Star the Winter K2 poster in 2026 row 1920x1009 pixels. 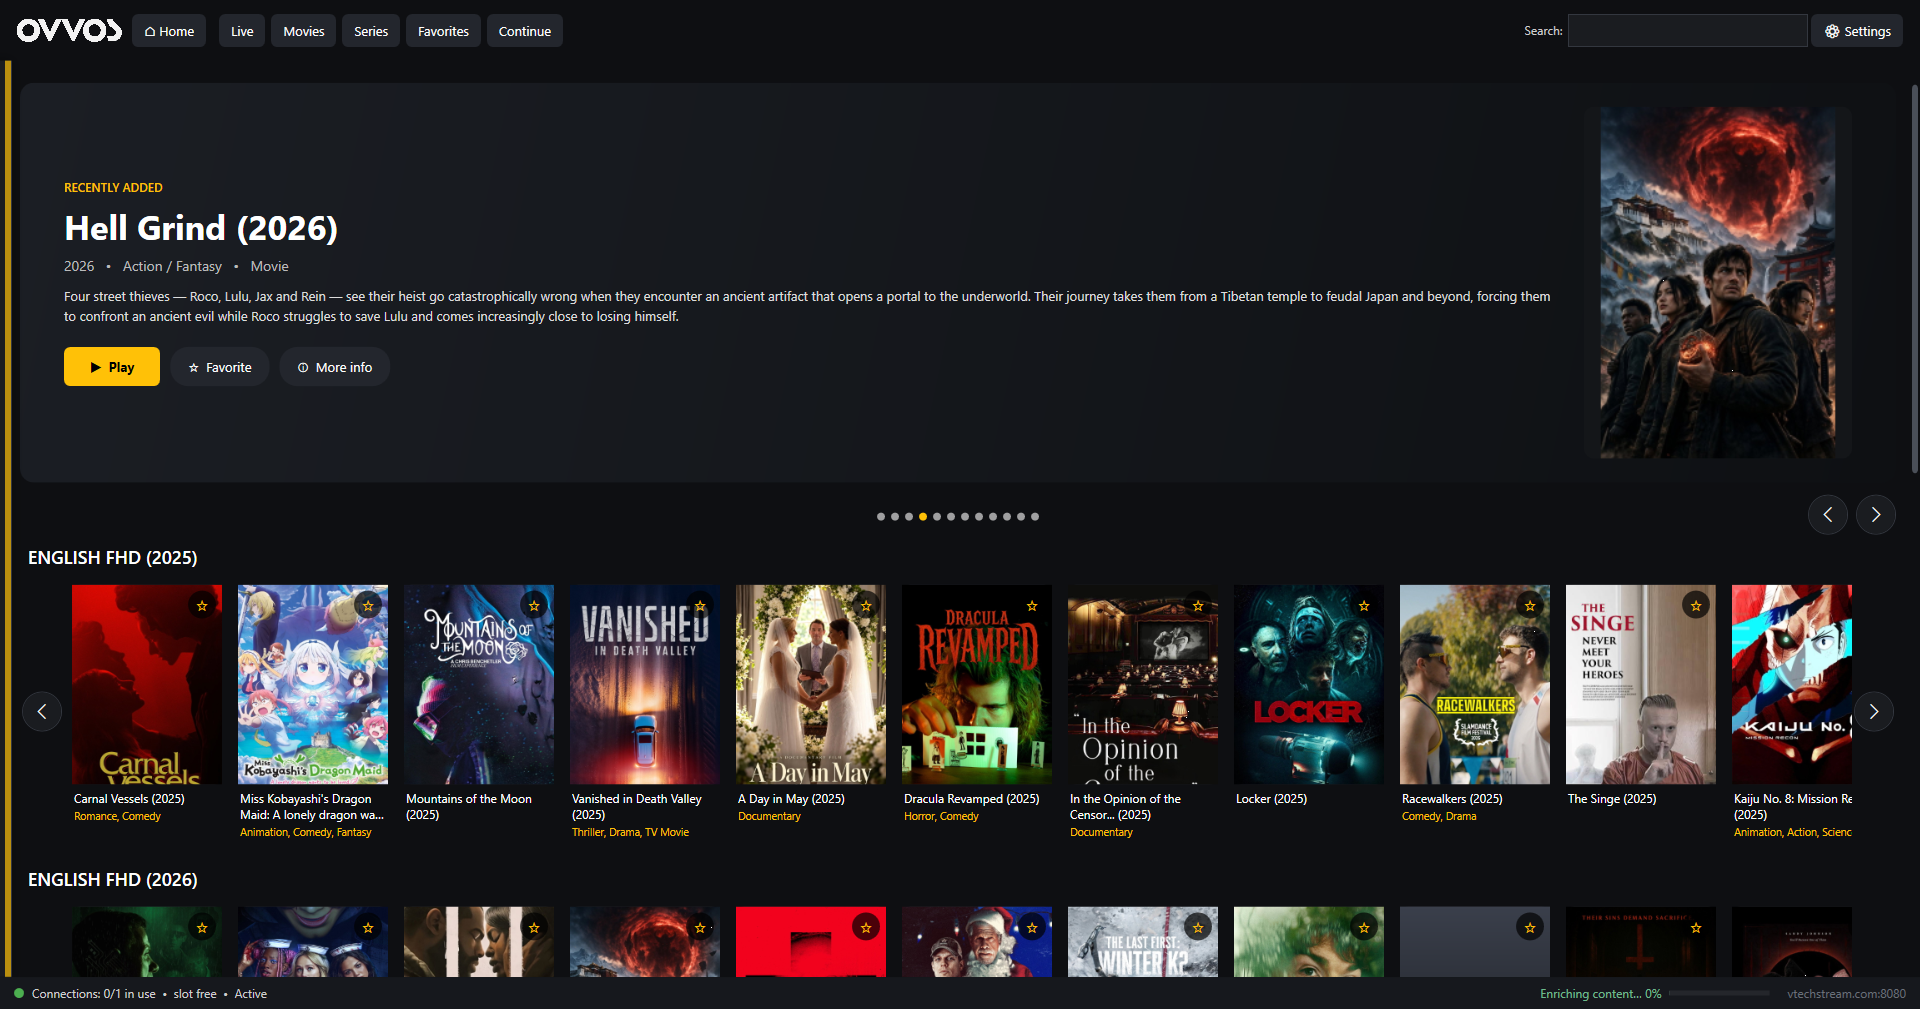(1198, 928)
